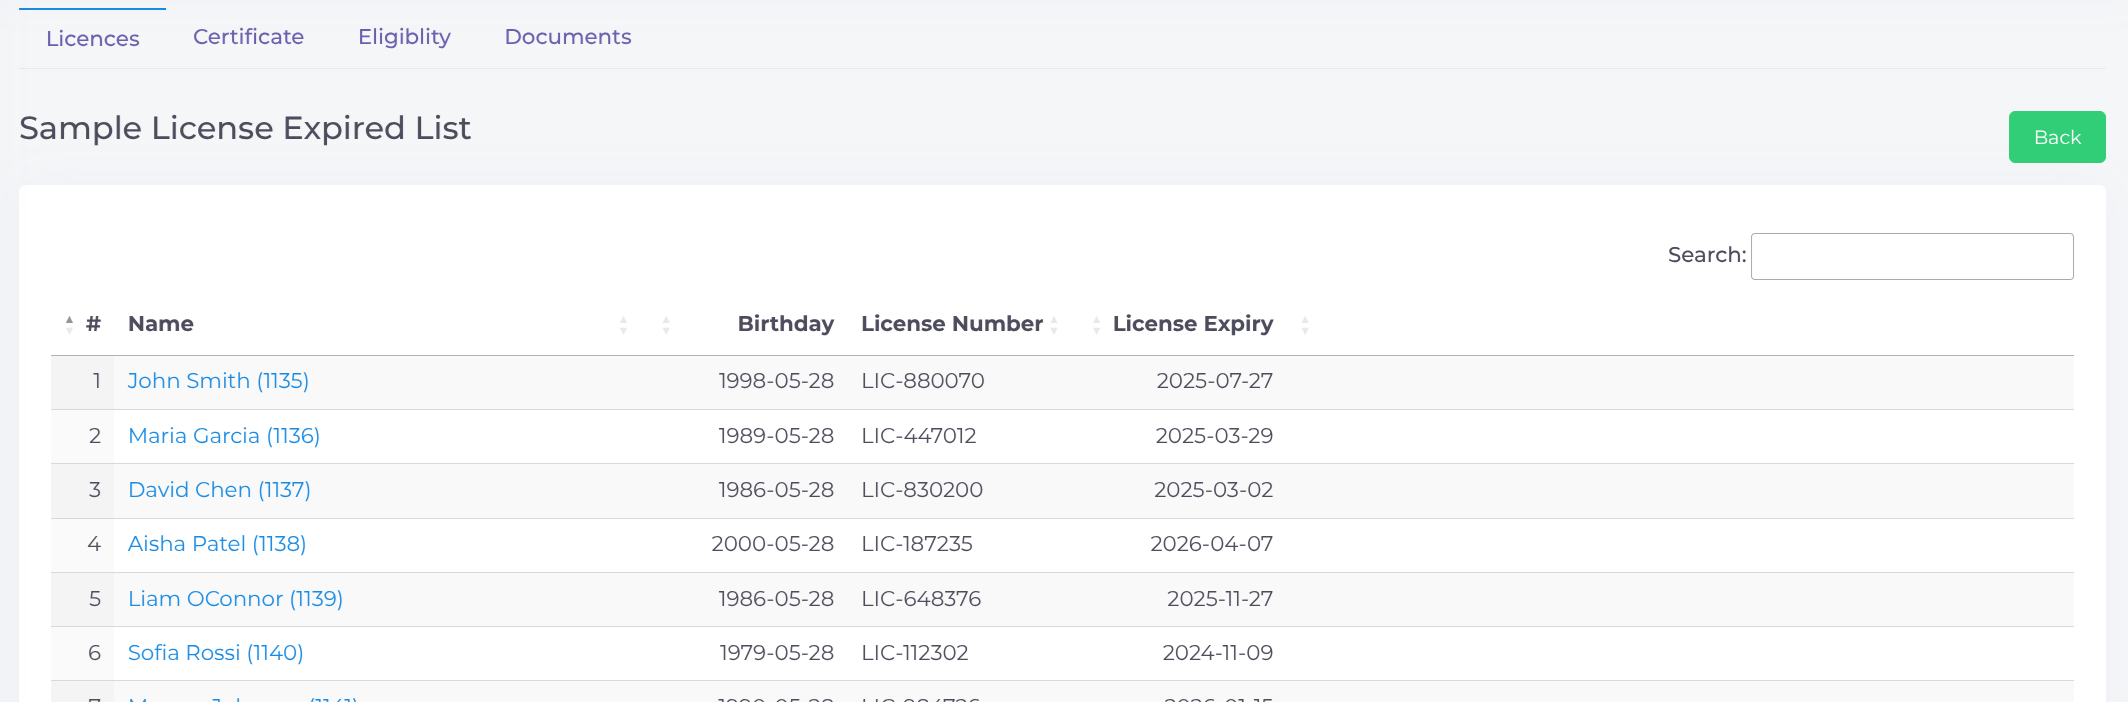Image resolution: width=2128 pixels, height=702 pixels.
Task: Click expiry date 2025-03-29
Action: click(x=1214, y=436)
